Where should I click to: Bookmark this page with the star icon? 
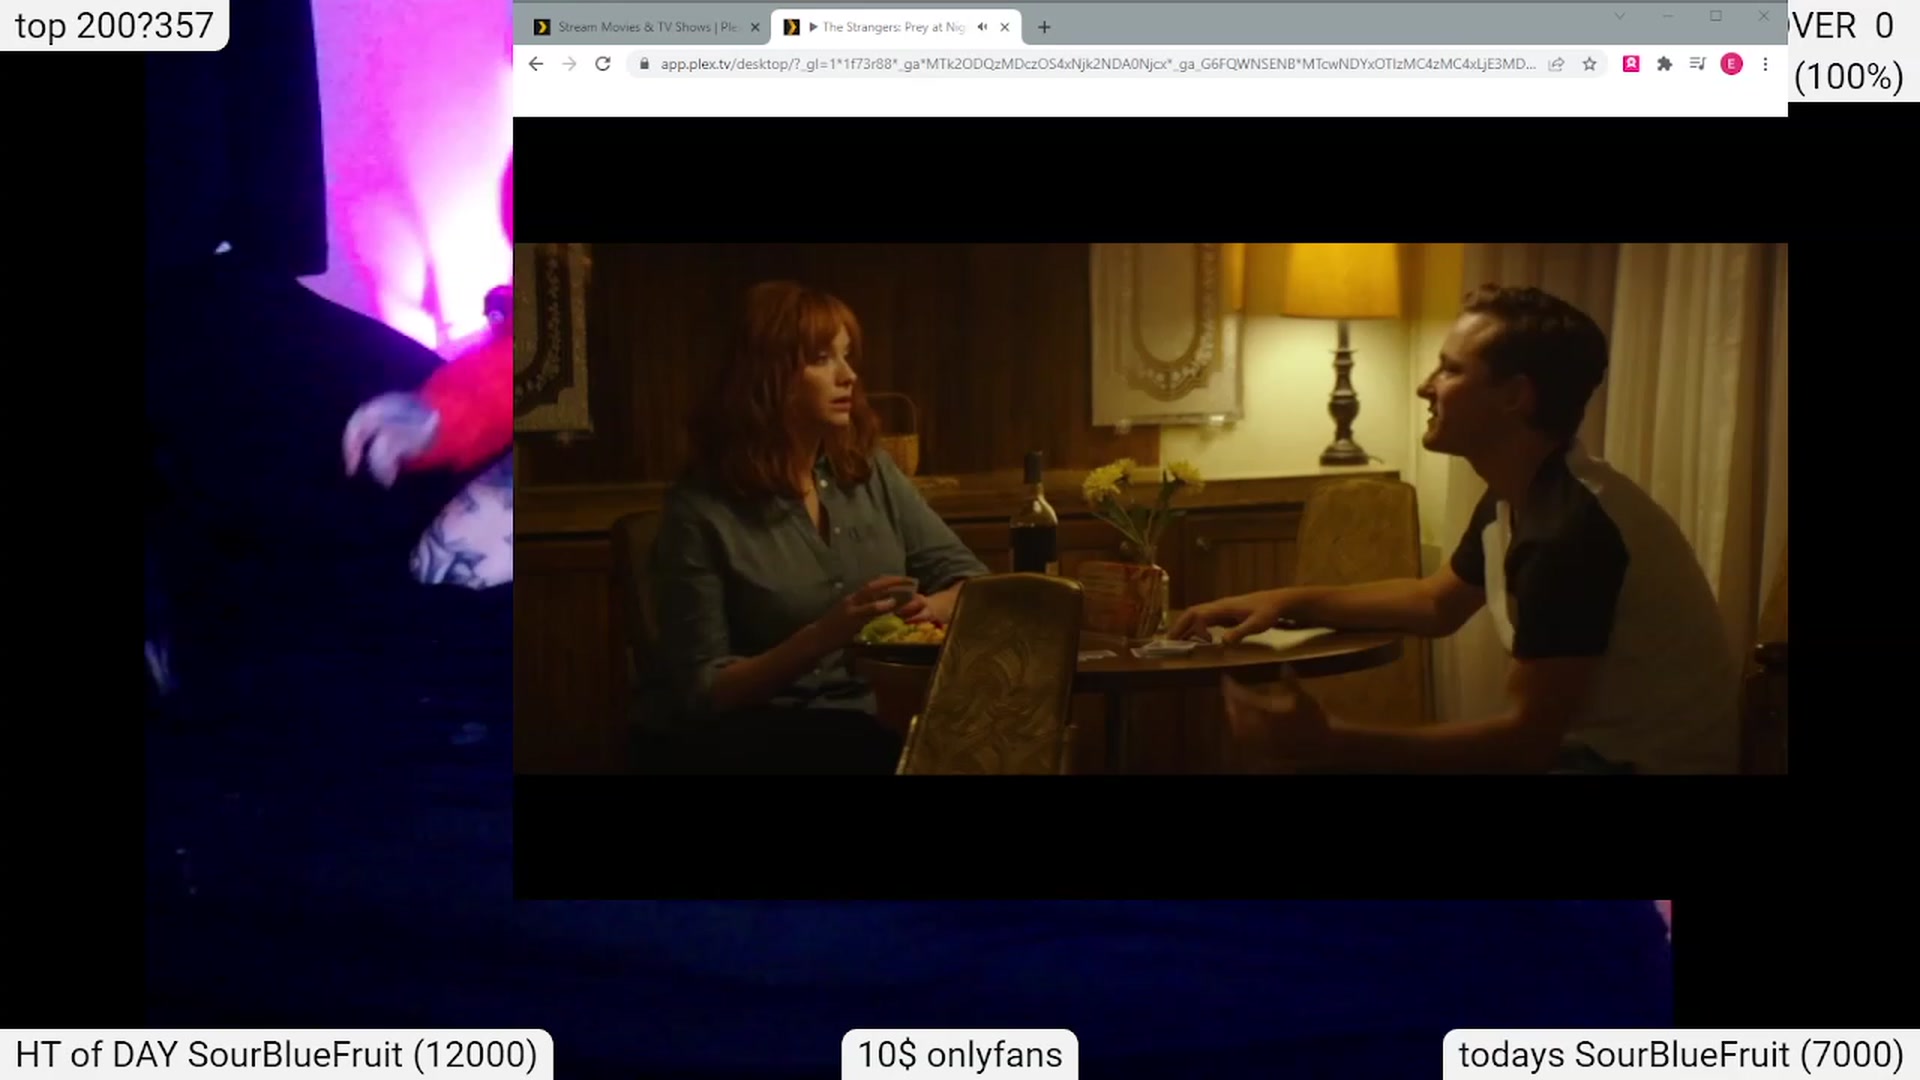[x=1589, y=64]
